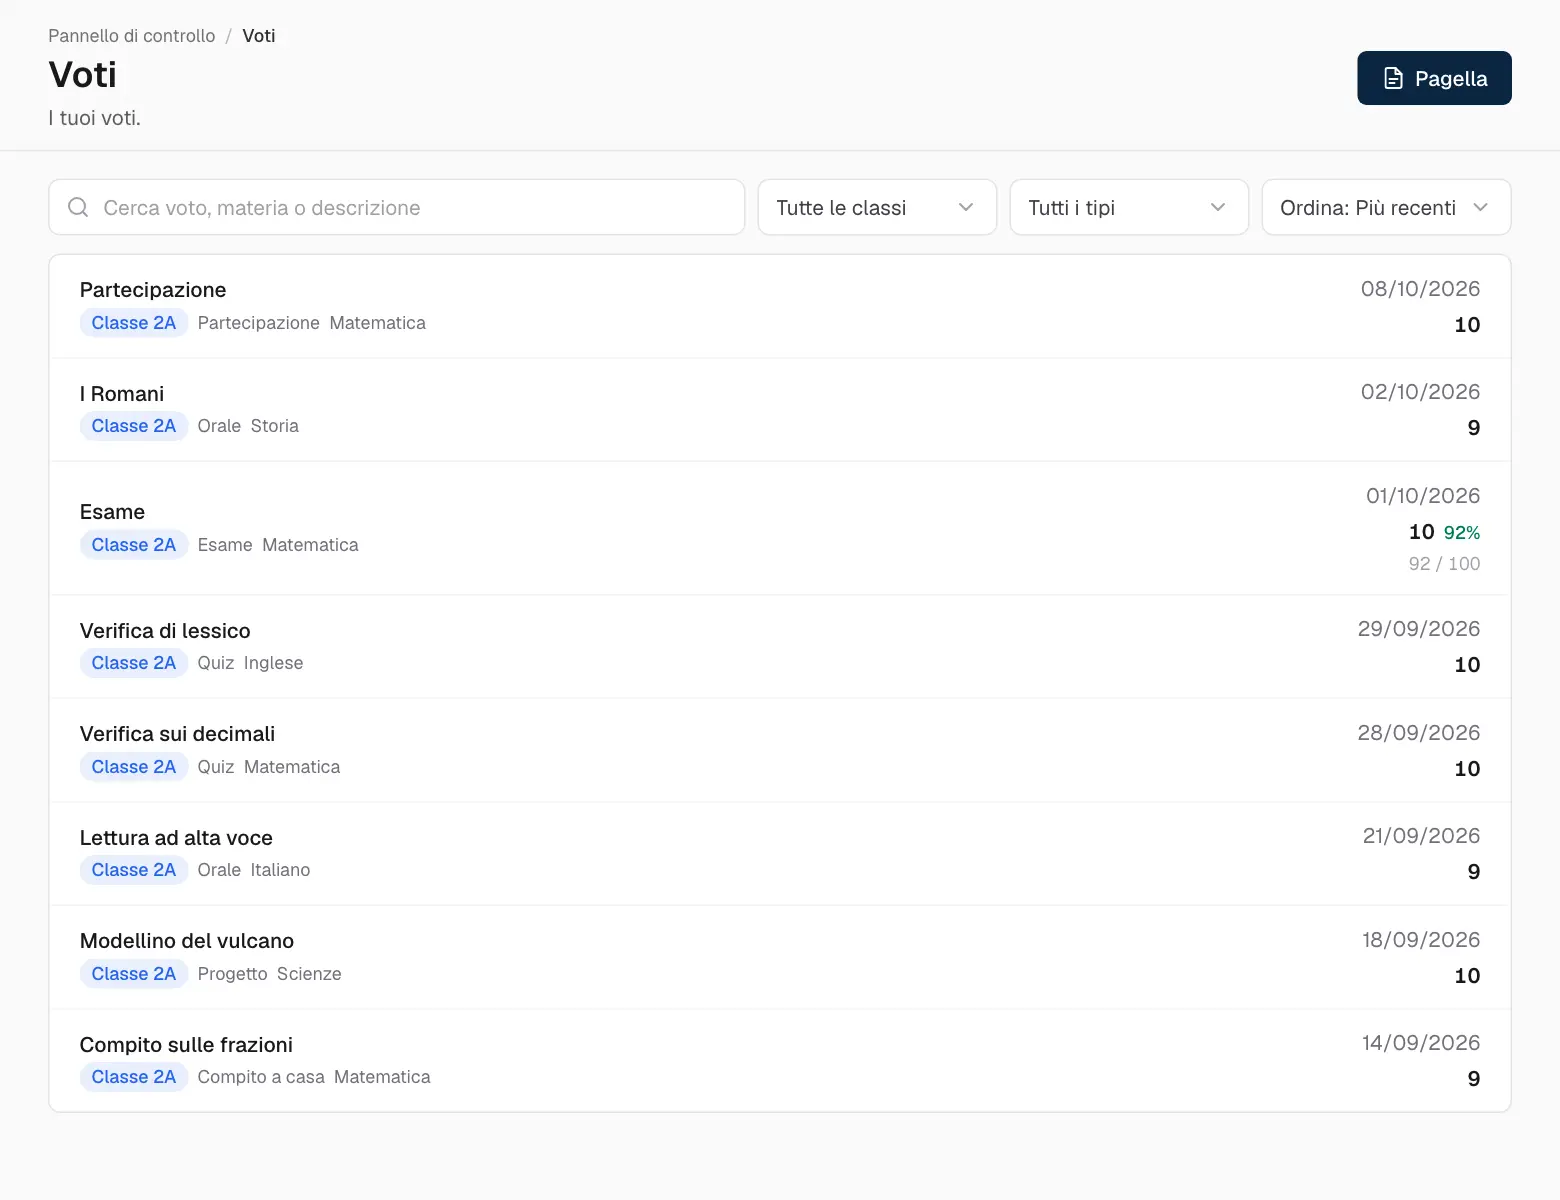
Task: Click the Storia subject label
Action: pyautogui.click(x=275, y=426)
